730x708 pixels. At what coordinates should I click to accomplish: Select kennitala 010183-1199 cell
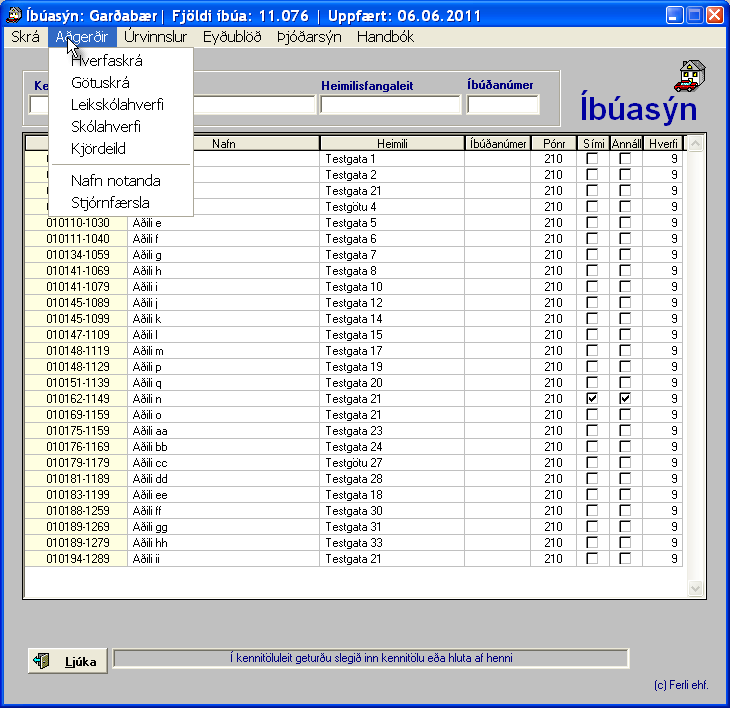(x=76, y=494)
